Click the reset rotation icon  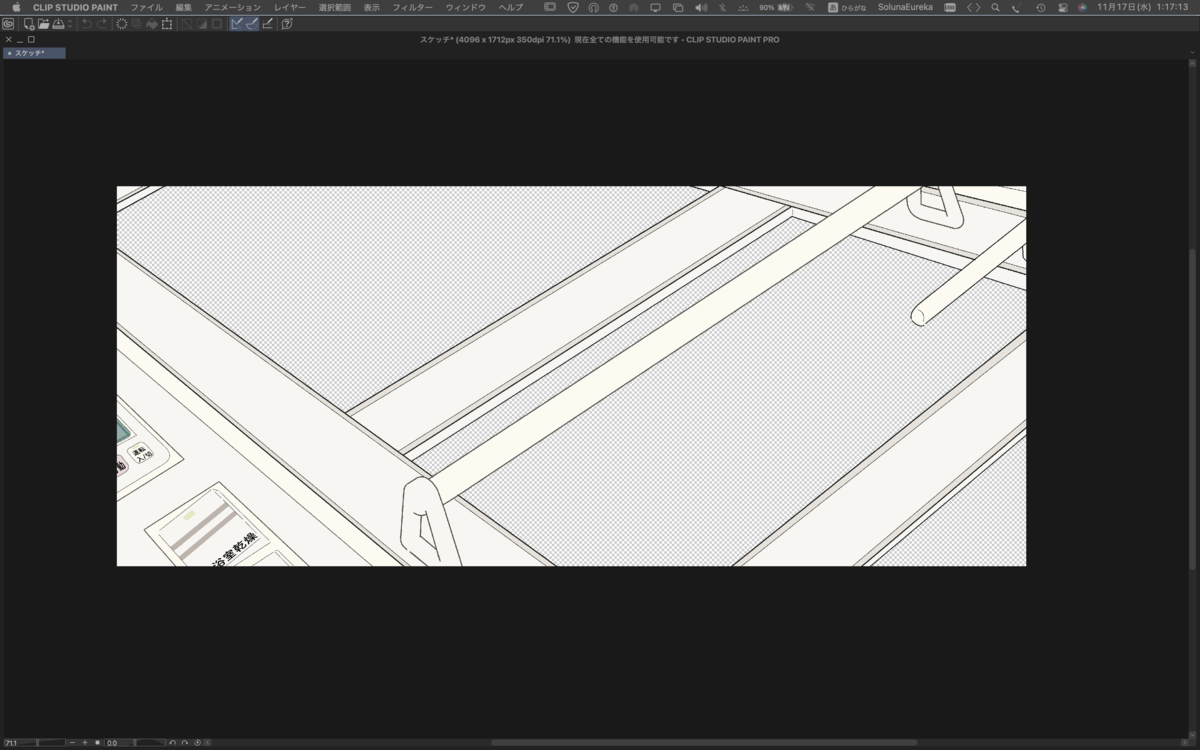pyautogui.click(x=197, y=743)
